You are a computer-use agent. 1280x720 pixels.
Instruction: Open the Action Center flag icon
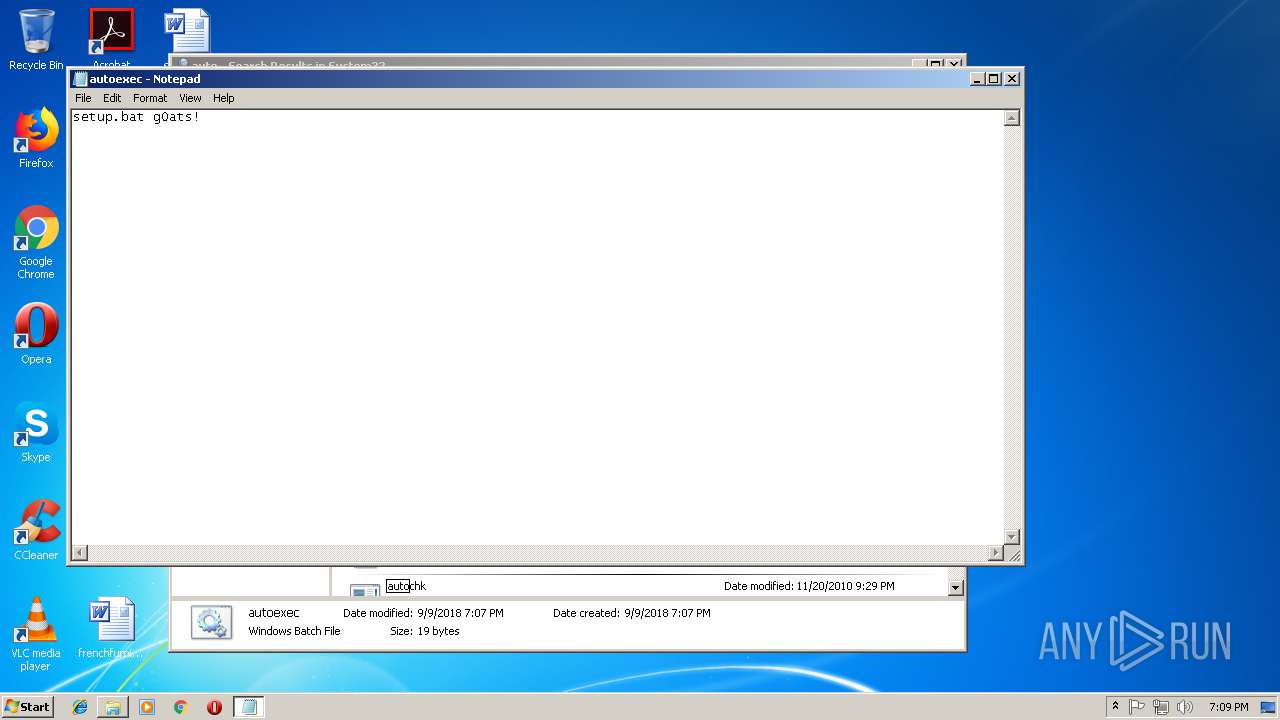1137,707
